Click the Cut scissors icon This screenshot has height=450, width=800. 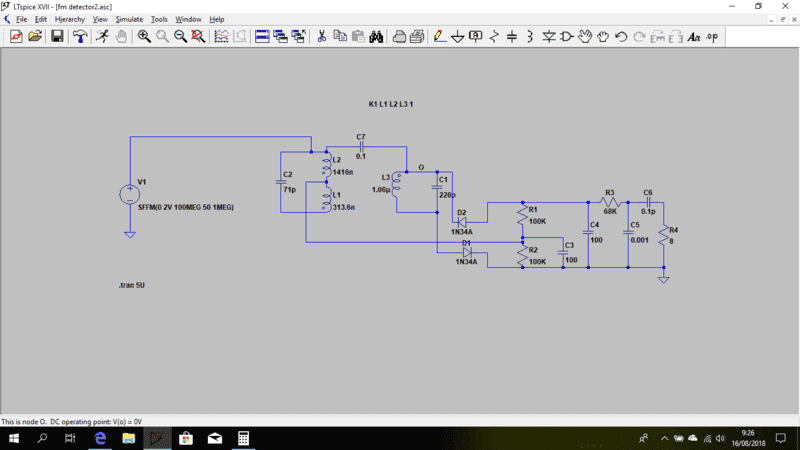(321, 37)
